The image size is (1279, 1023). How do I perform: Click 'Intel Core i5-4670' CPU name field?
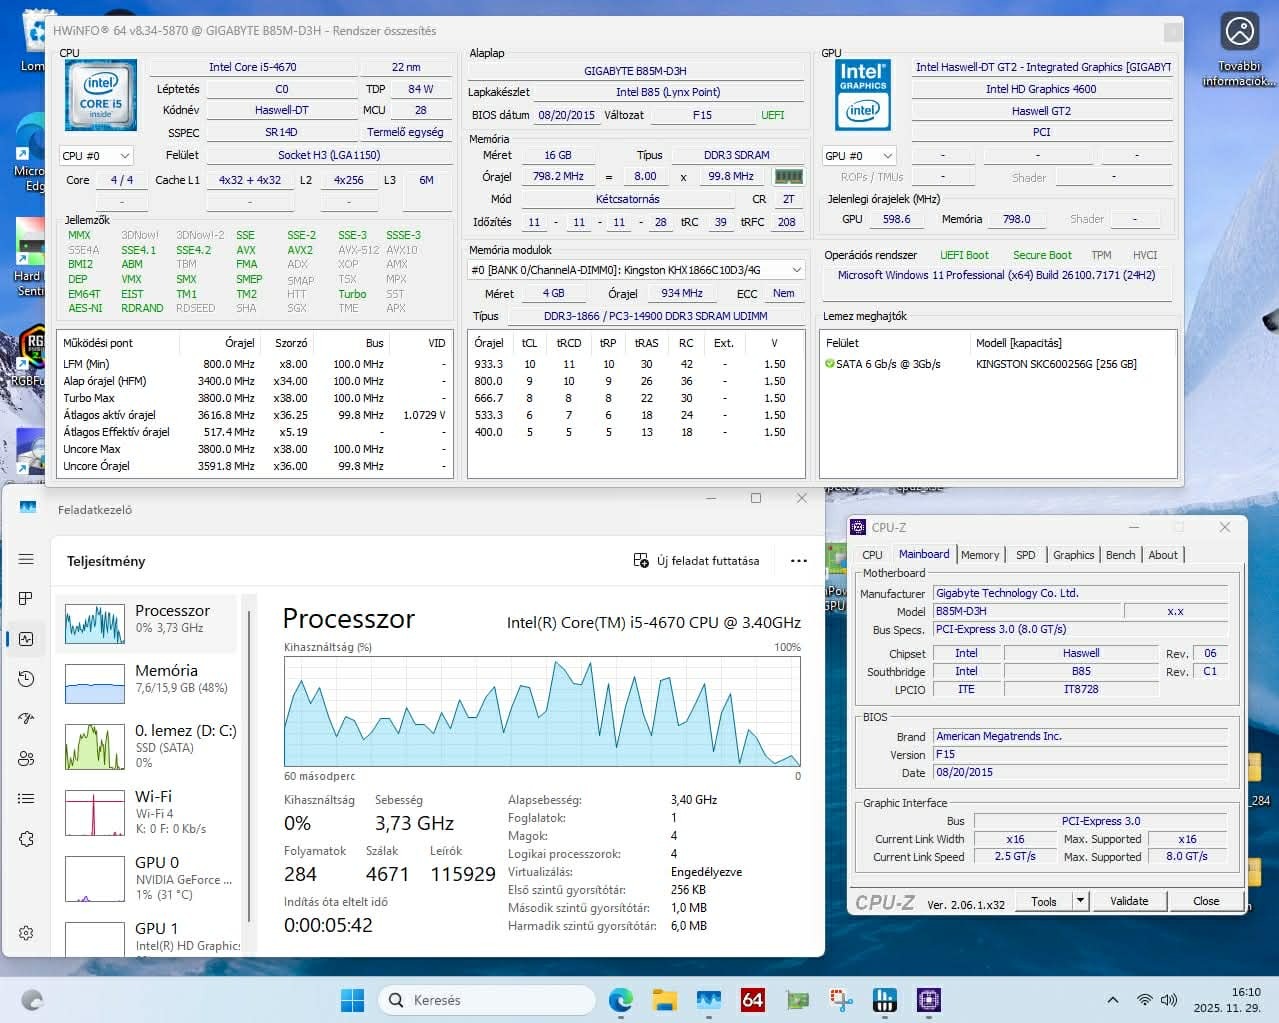(x=253, y=67)
